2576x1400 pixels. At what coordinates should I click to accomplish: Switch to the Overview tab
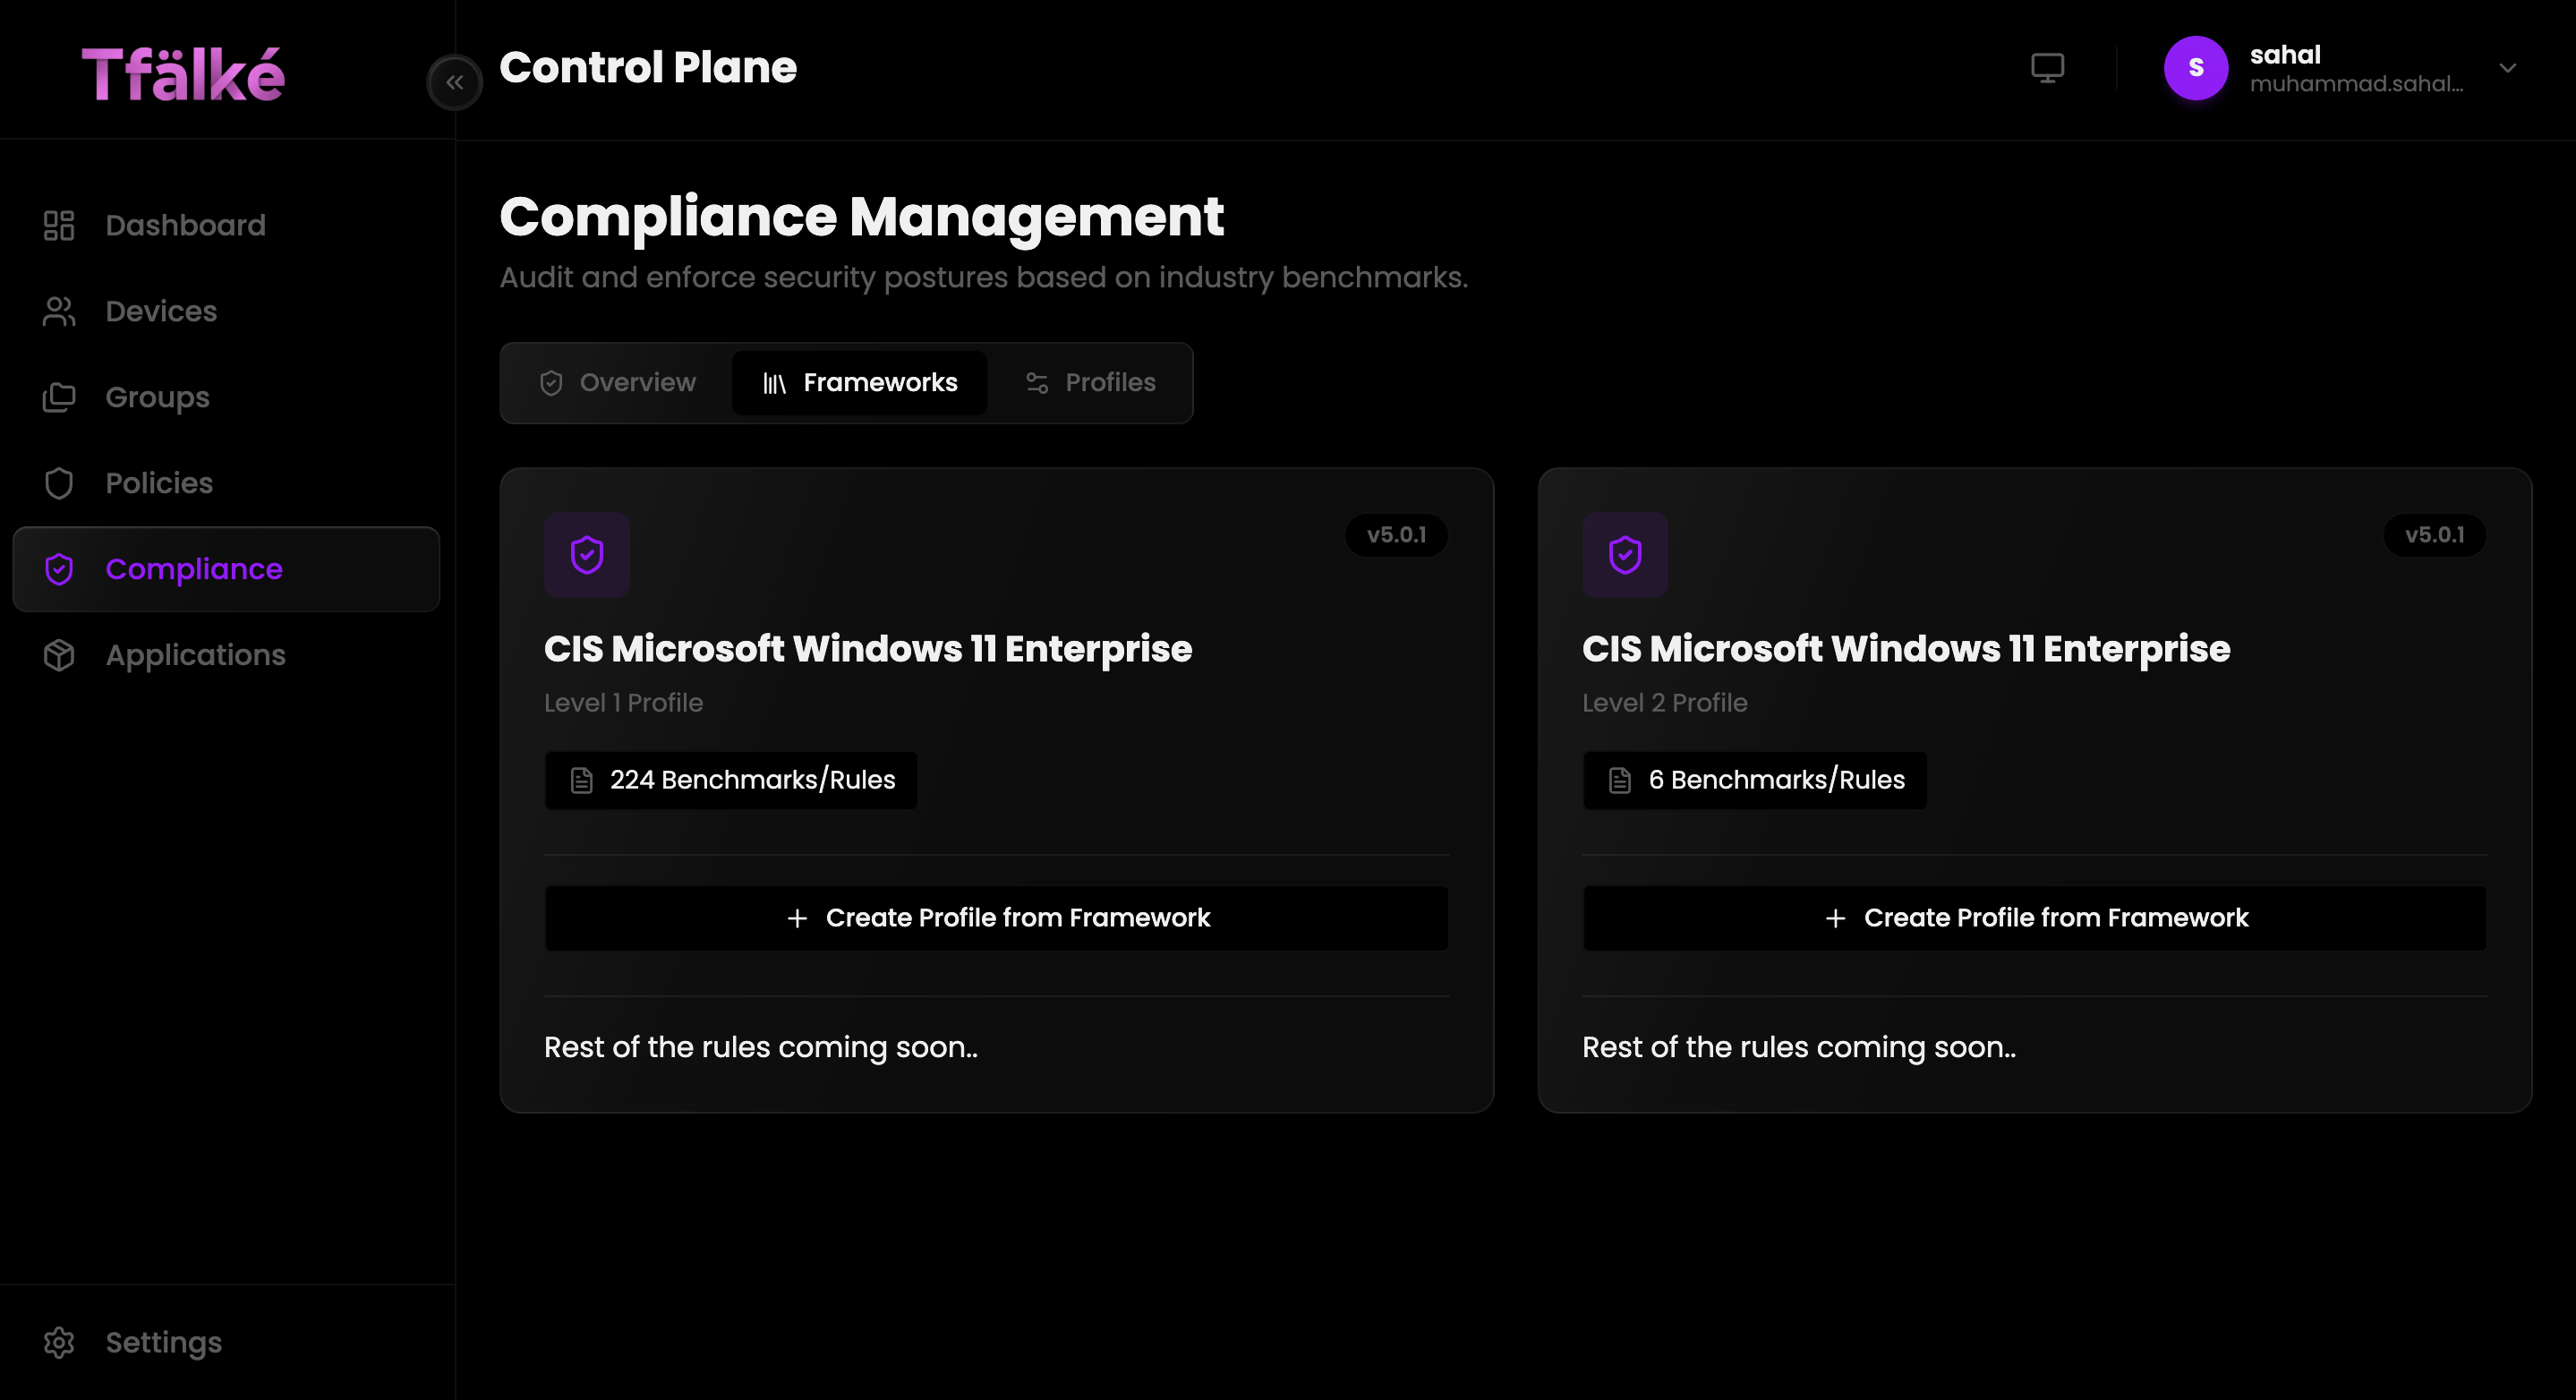[618, 383]
